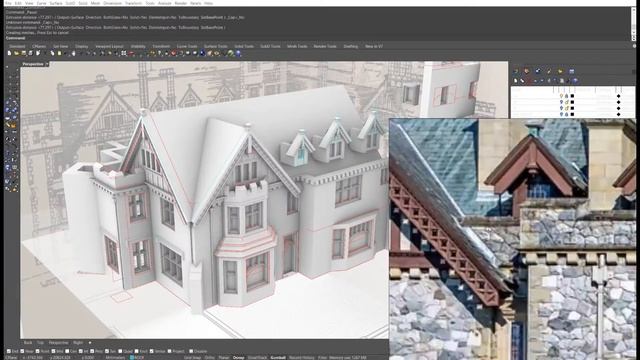
Task: Click the fourth layer row print color diamond
Action: (618, 114)
